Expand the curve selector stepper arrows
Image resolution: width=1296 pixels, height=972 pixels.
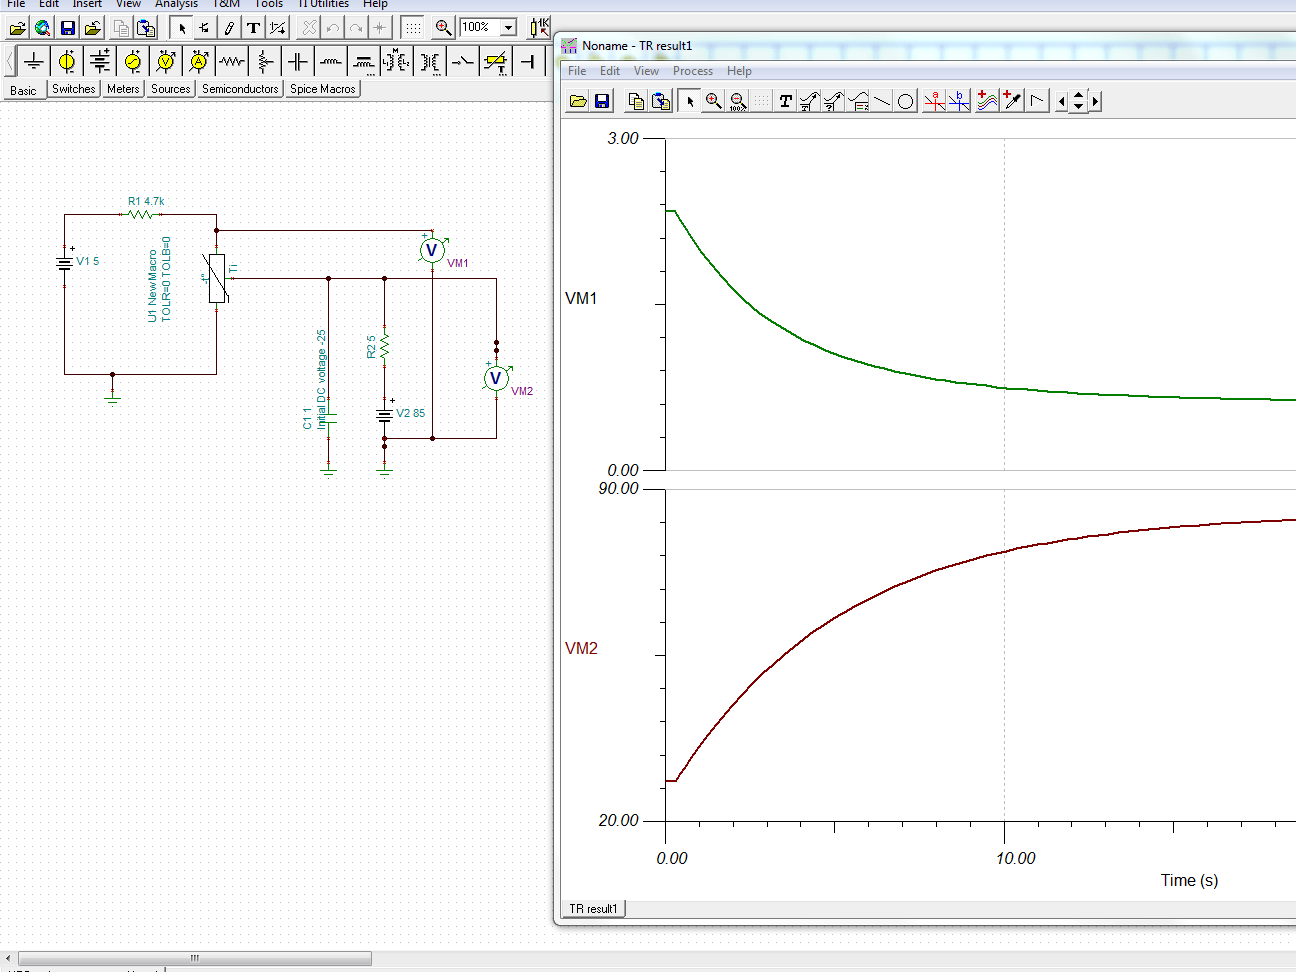pyautogui.click(x=1078, y=100)
